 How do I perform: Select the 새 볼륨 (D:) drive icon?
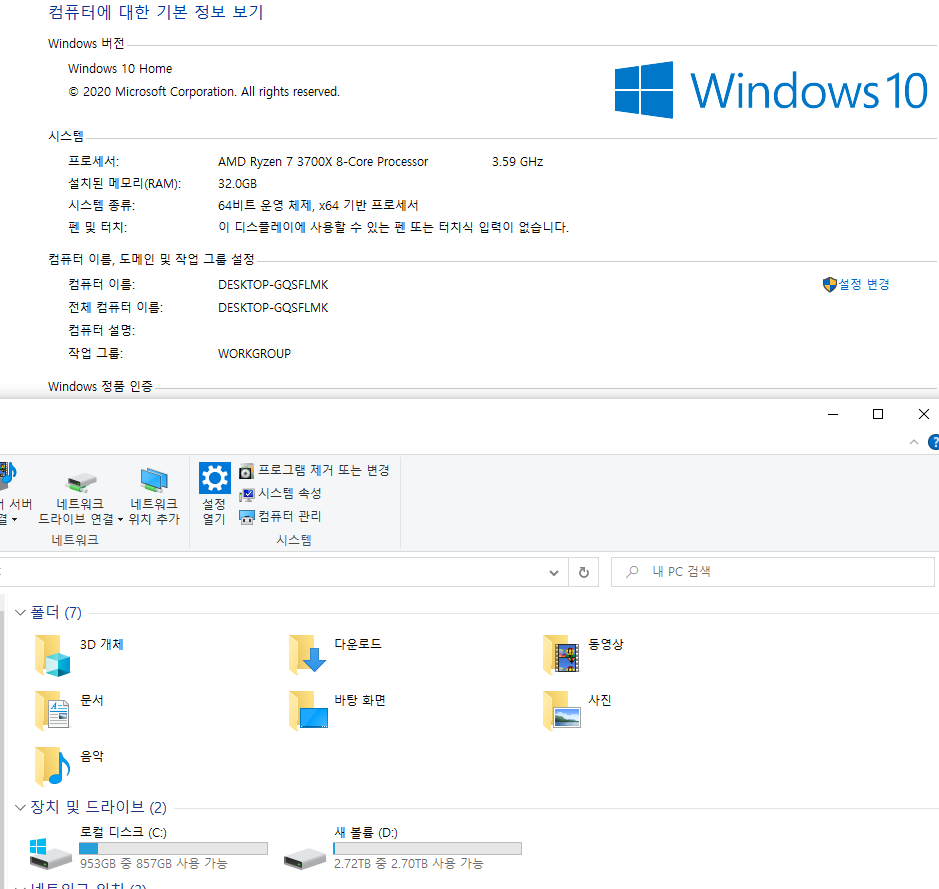pyautogui.click(x=305, y=858)
